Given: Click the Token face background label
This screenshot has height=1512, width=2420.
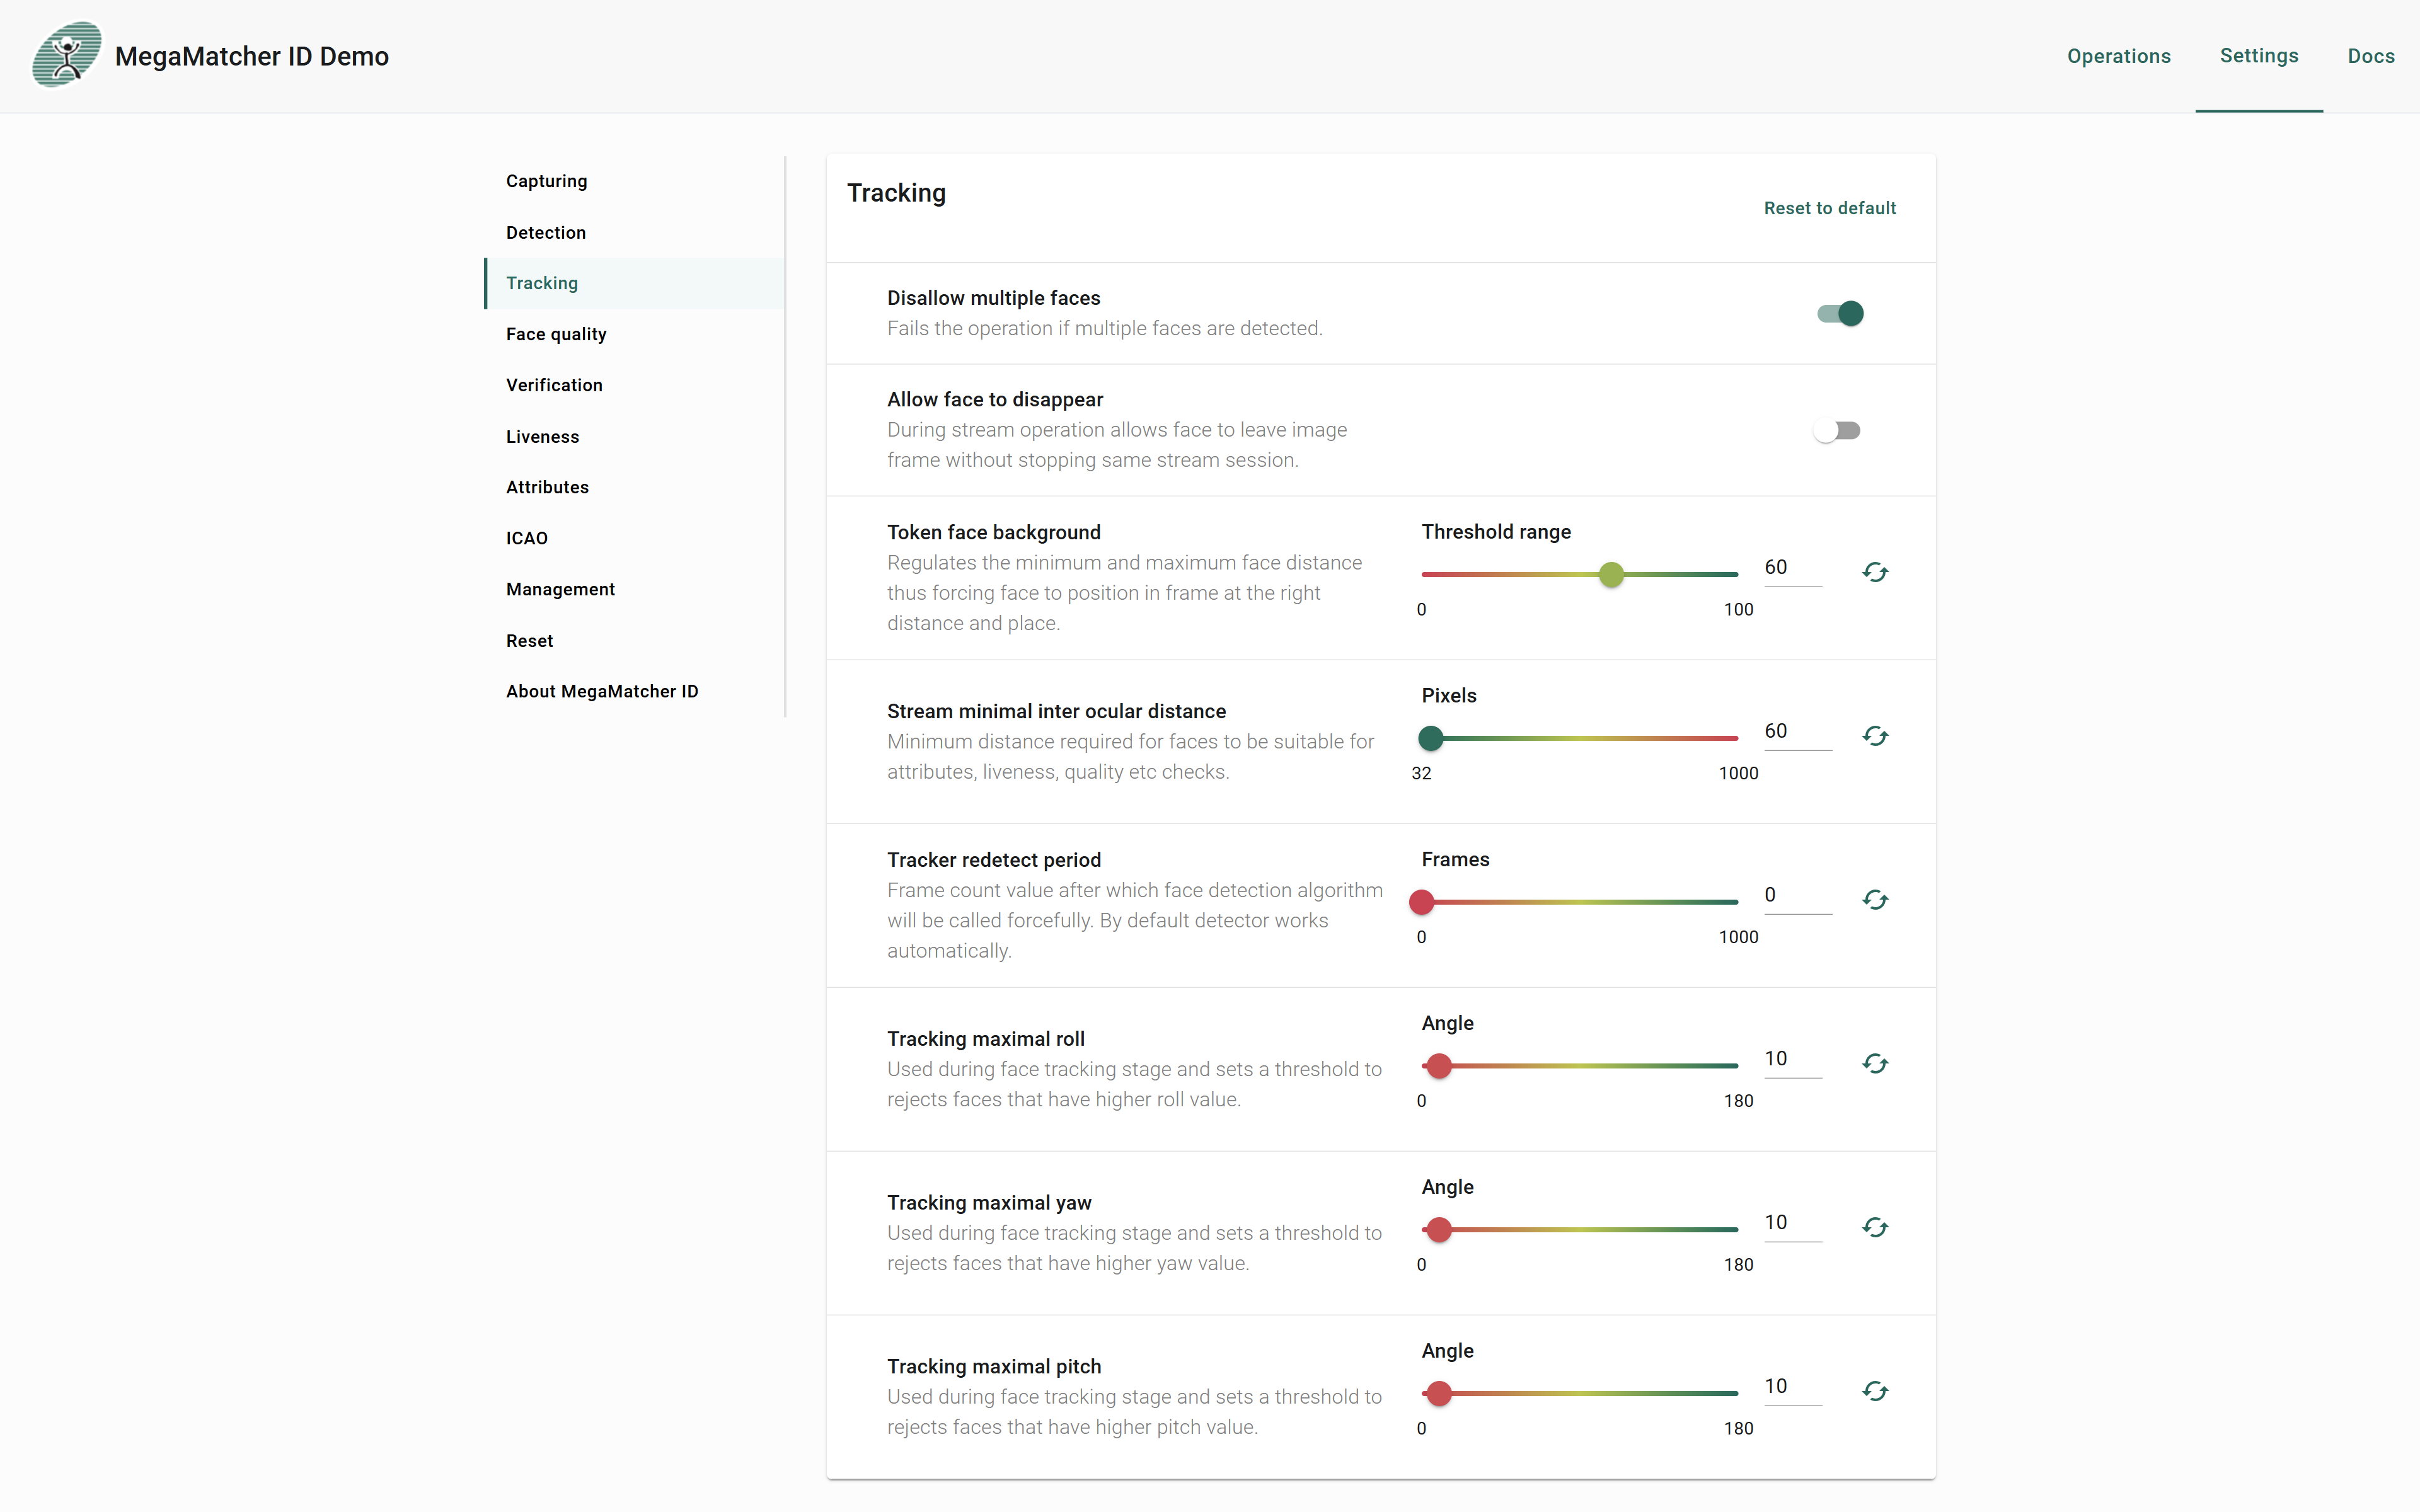Looking at the screenshot, I should pos(993,533).
